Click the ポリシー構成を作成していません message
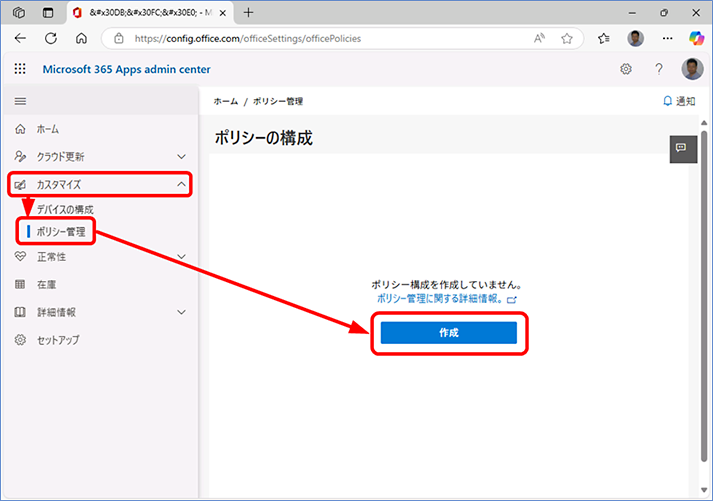Viewport: 713px width, 501px height. (447, 285)
